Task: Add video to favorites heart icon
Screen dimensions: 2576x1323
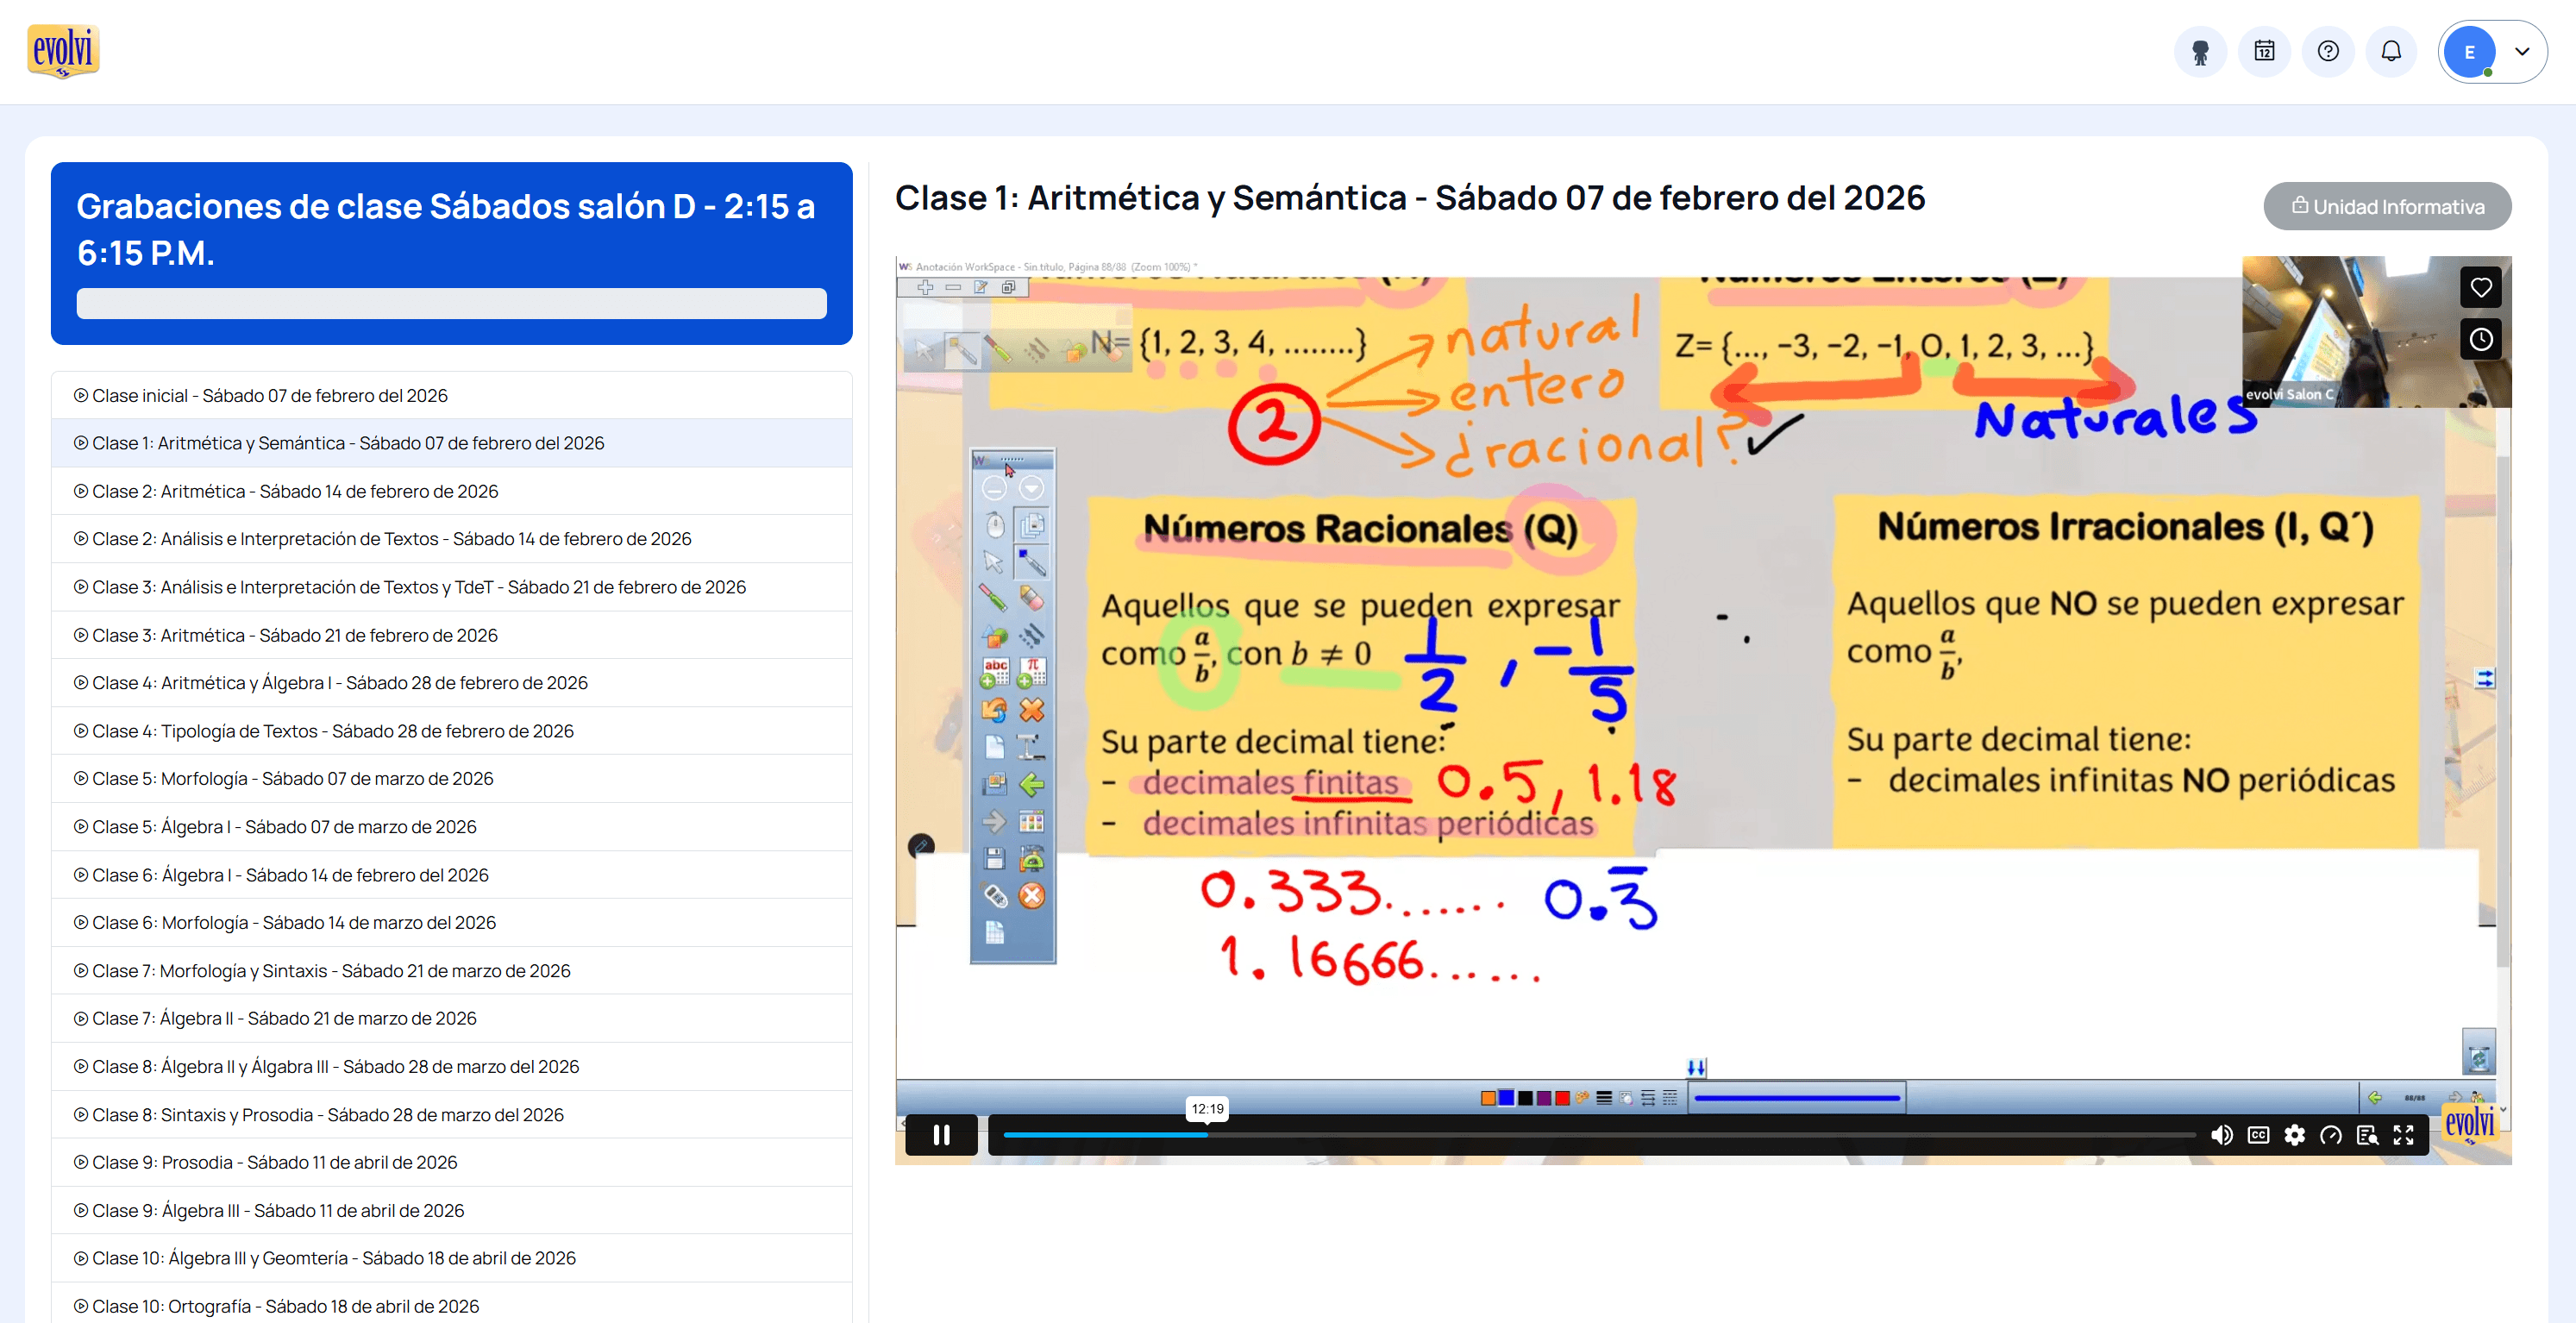Action: click(x=2480, y=288)
